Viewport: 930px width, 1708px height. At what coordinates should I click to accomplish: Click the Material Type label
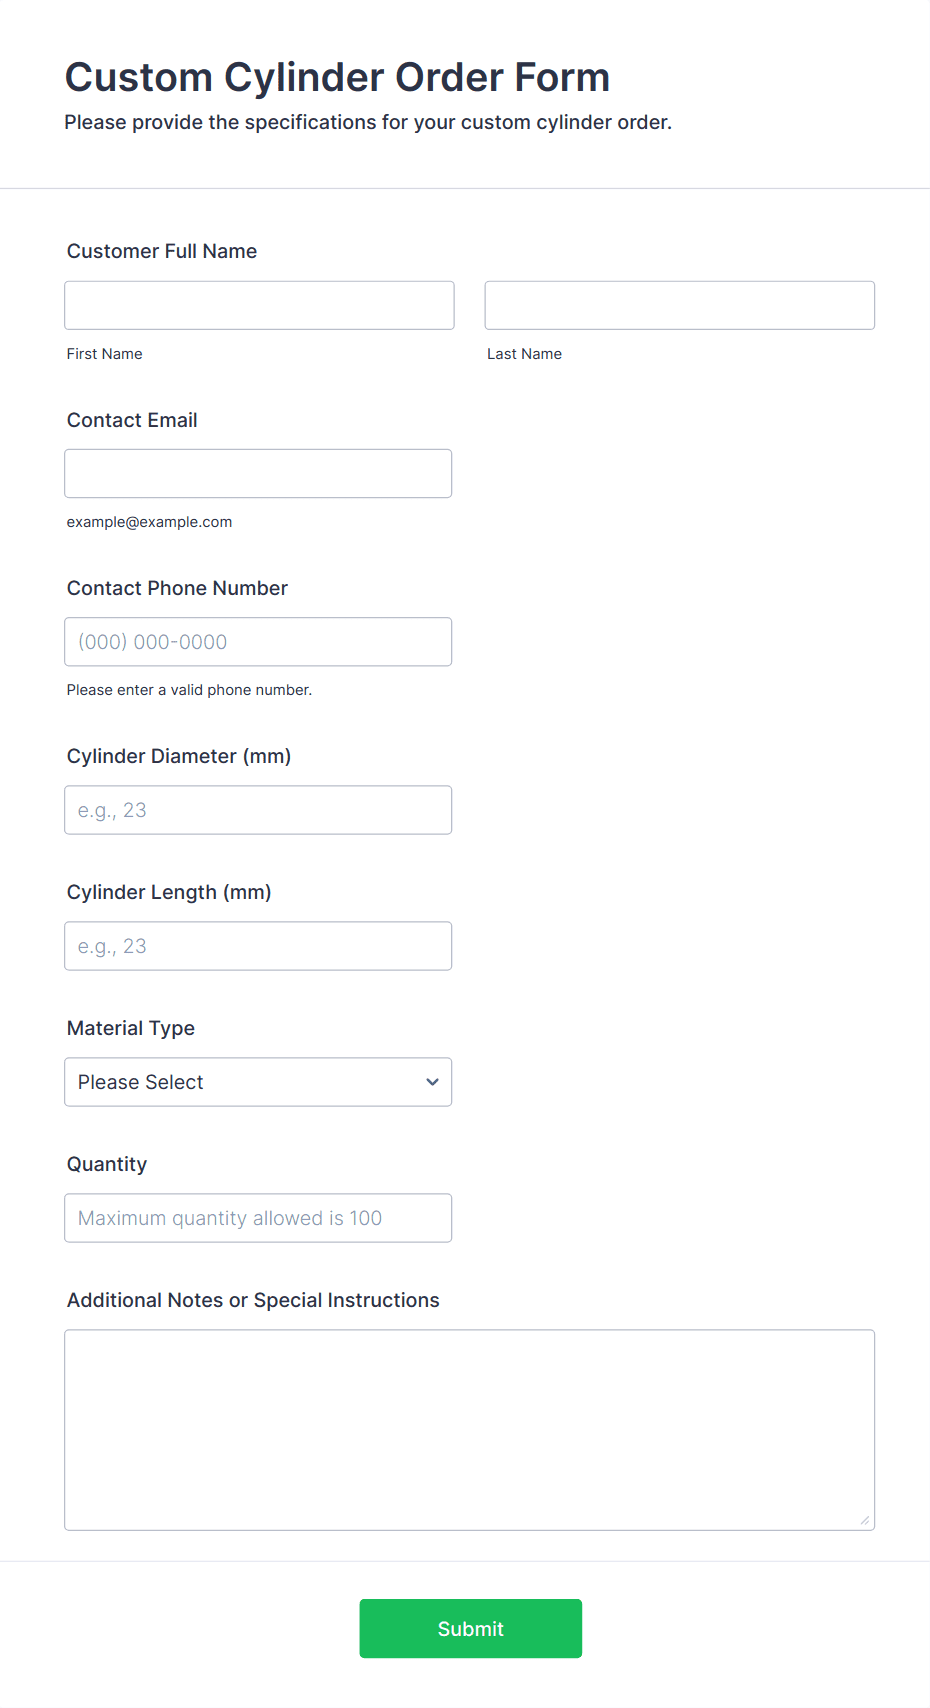coord(131,1028)
